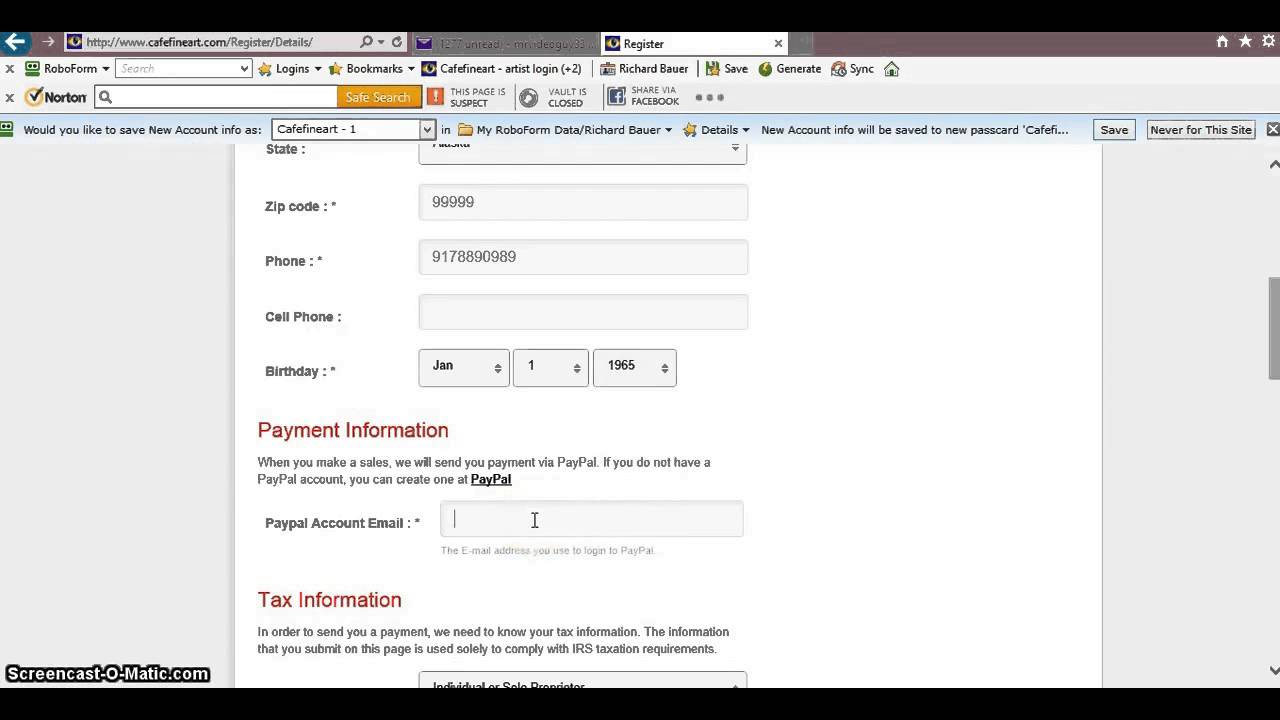Click the Tax Information heading
The height and width of the screenshot is (720, 1280).
coord(329,600)
